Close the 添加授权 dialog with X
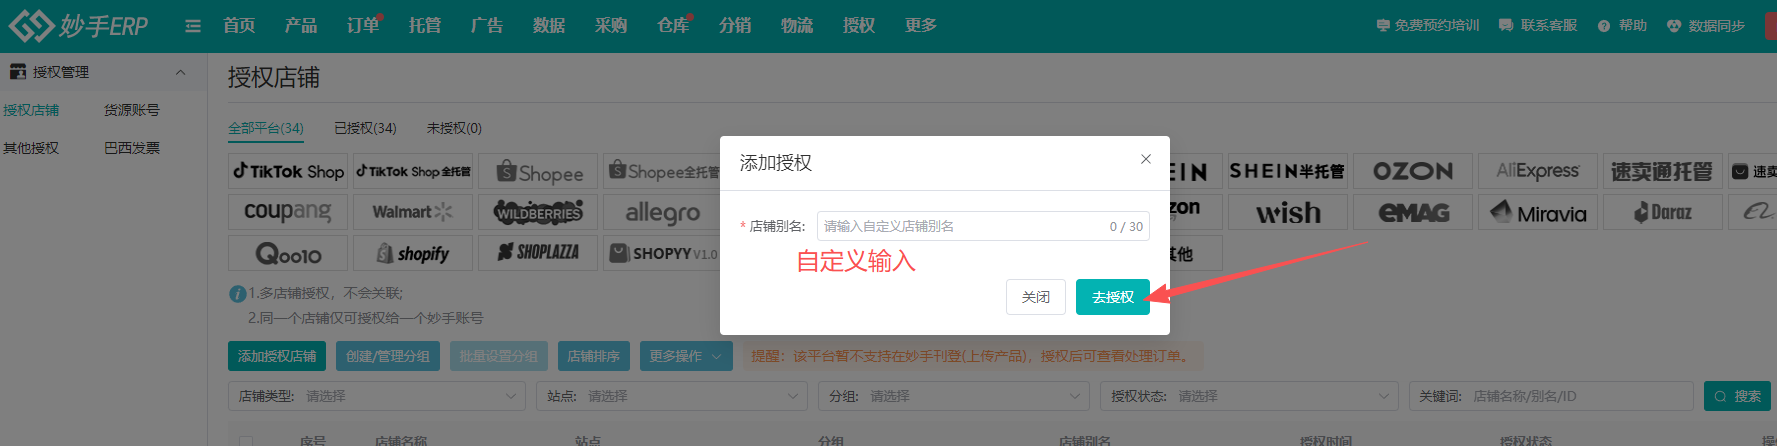The width and height of the screenshot is (1777, 446). click(1146, 159)
